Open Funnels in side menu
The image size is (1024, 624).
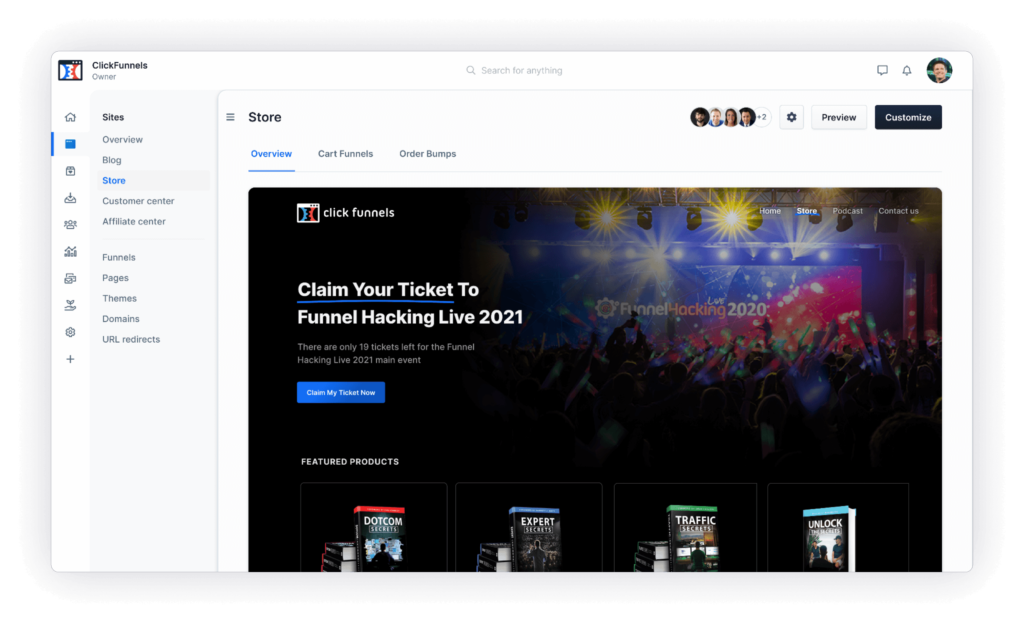pyautogui.click(x=119, y=258)
